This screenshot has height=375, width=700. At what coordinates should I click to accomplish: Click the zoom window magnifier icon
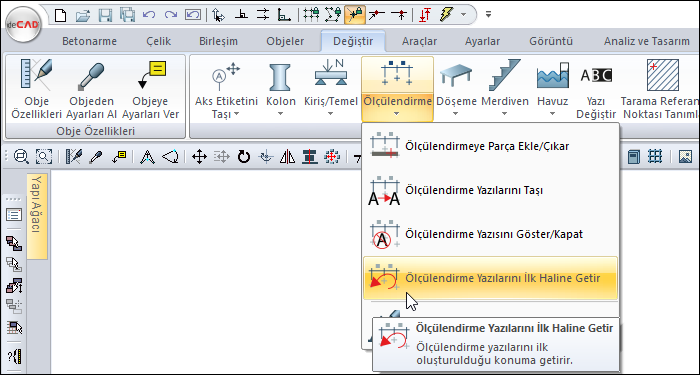click(x=21, y=156)
